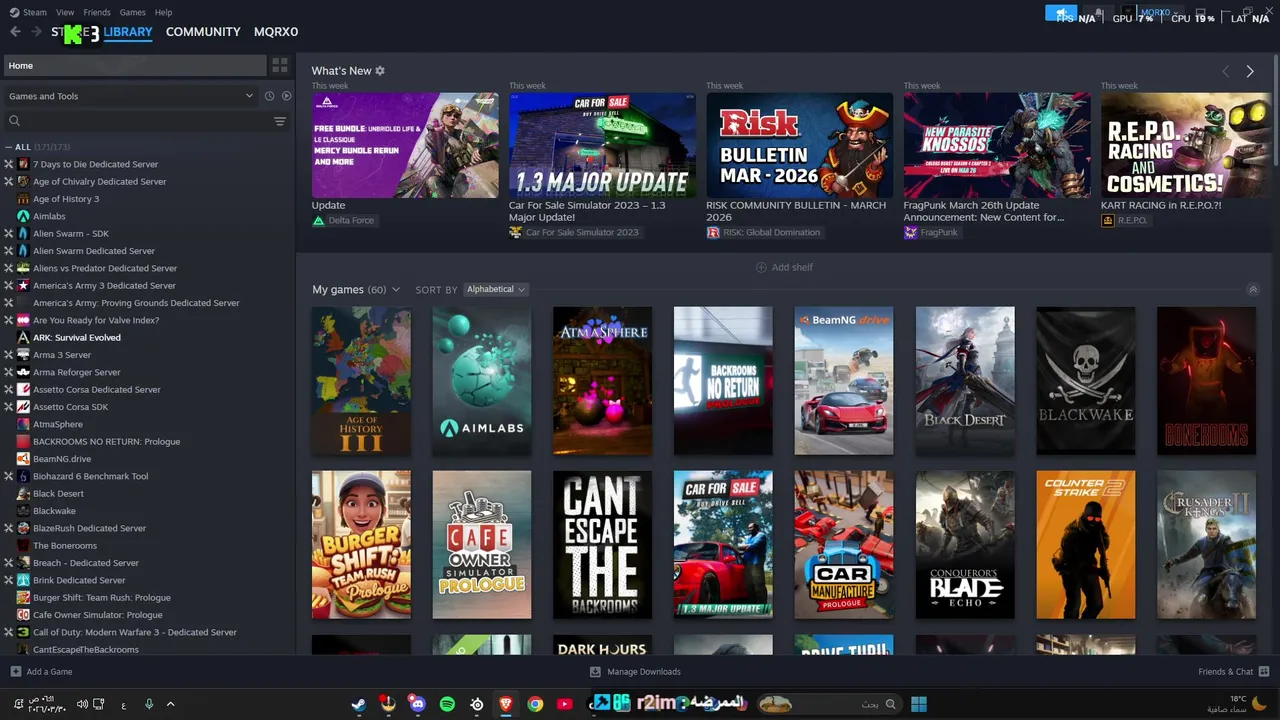Viewport: 1280px width, 720px height.
Task: Open the Help menu
Action: pyautogui.click(x=164, y=12)
